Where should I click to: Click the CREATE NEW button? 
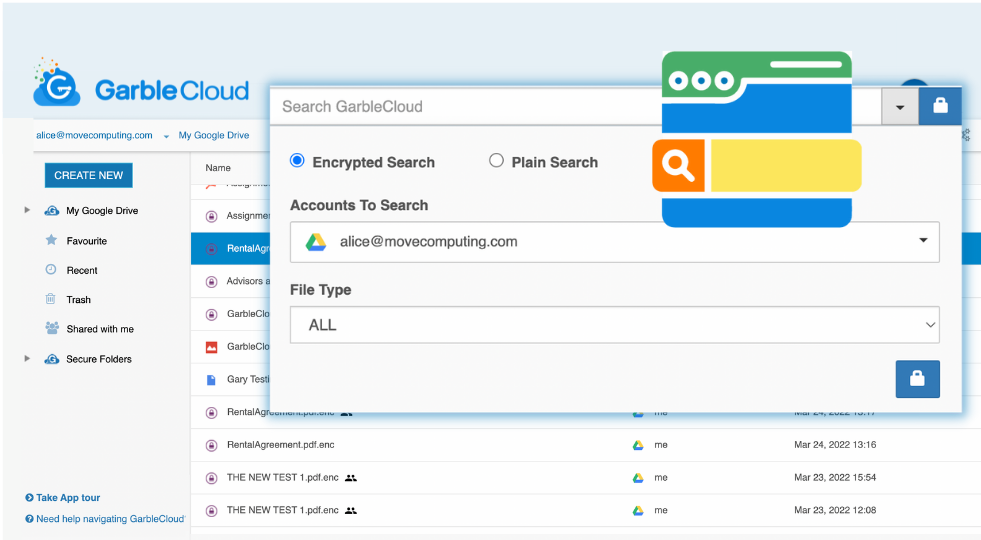click(88, 175)
